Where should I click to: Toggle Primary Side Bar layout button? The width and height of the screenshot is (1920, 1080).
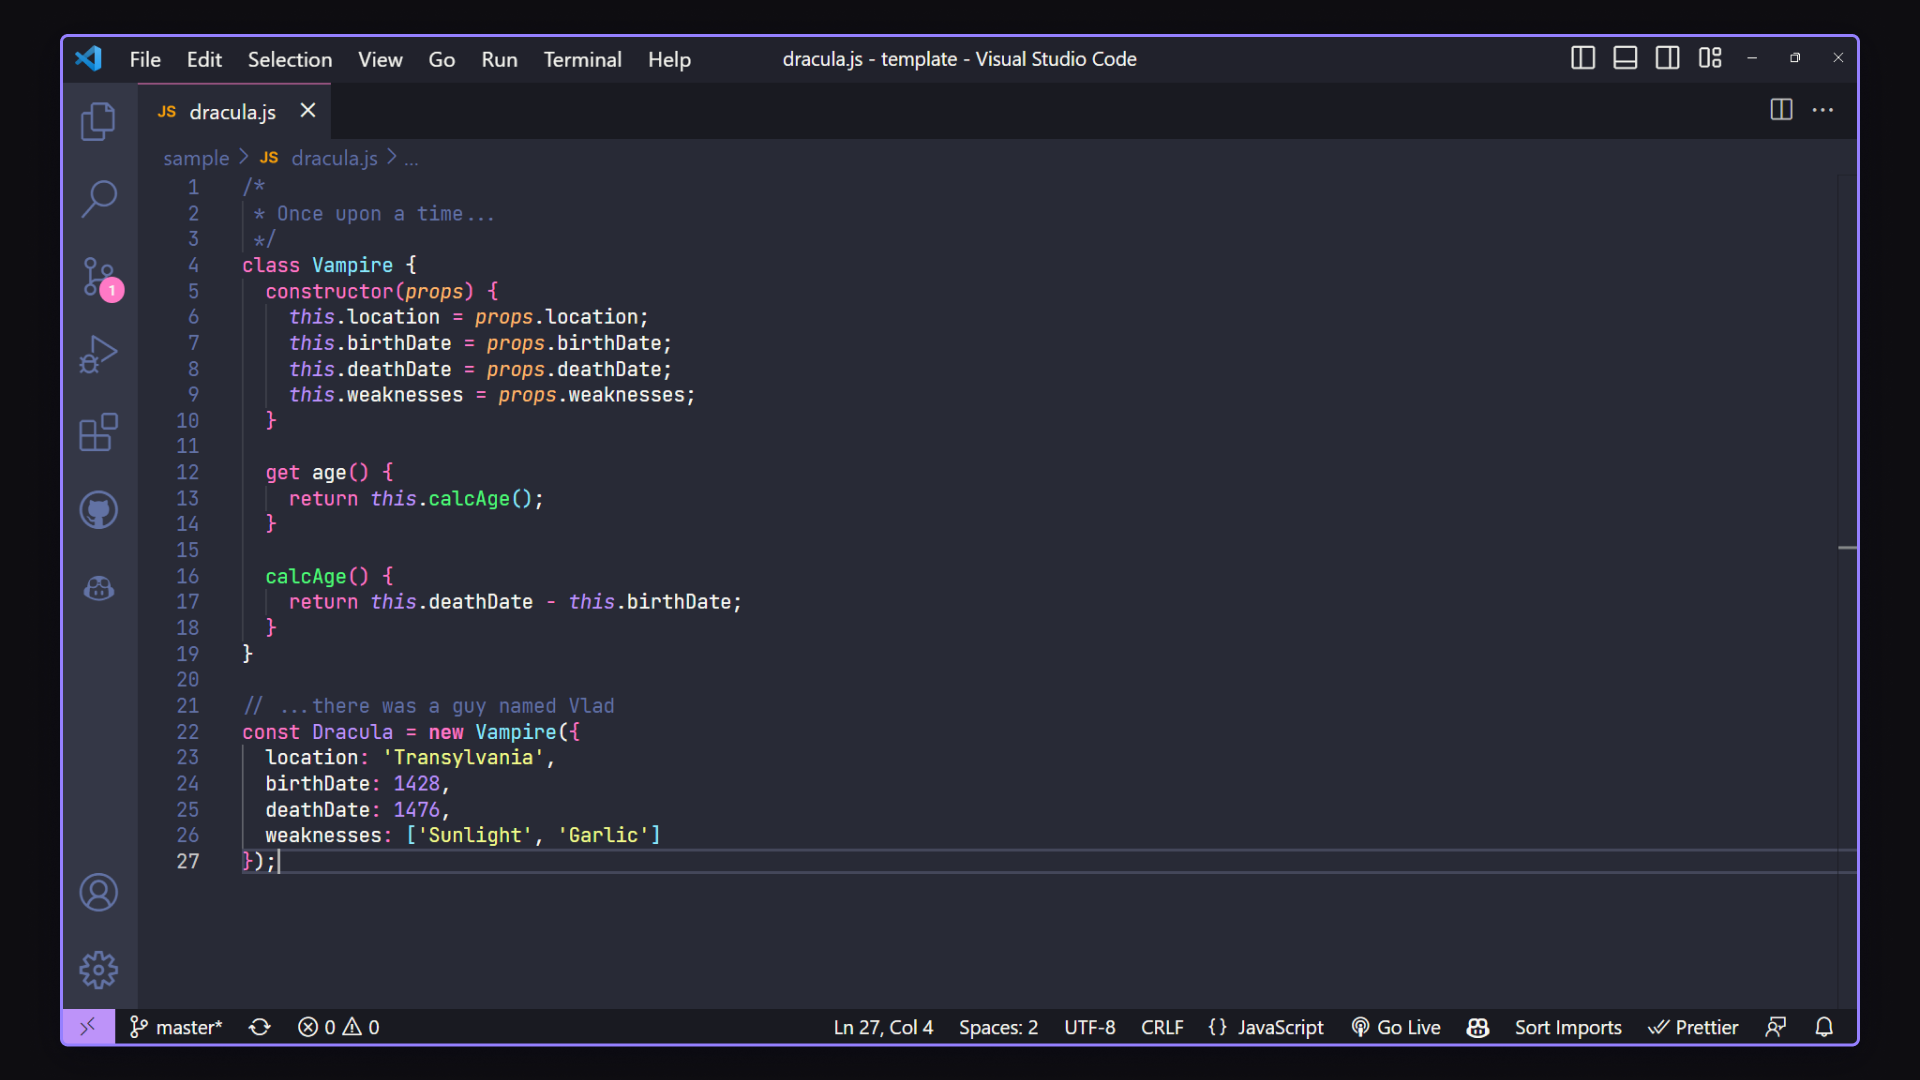point(1582,58)
